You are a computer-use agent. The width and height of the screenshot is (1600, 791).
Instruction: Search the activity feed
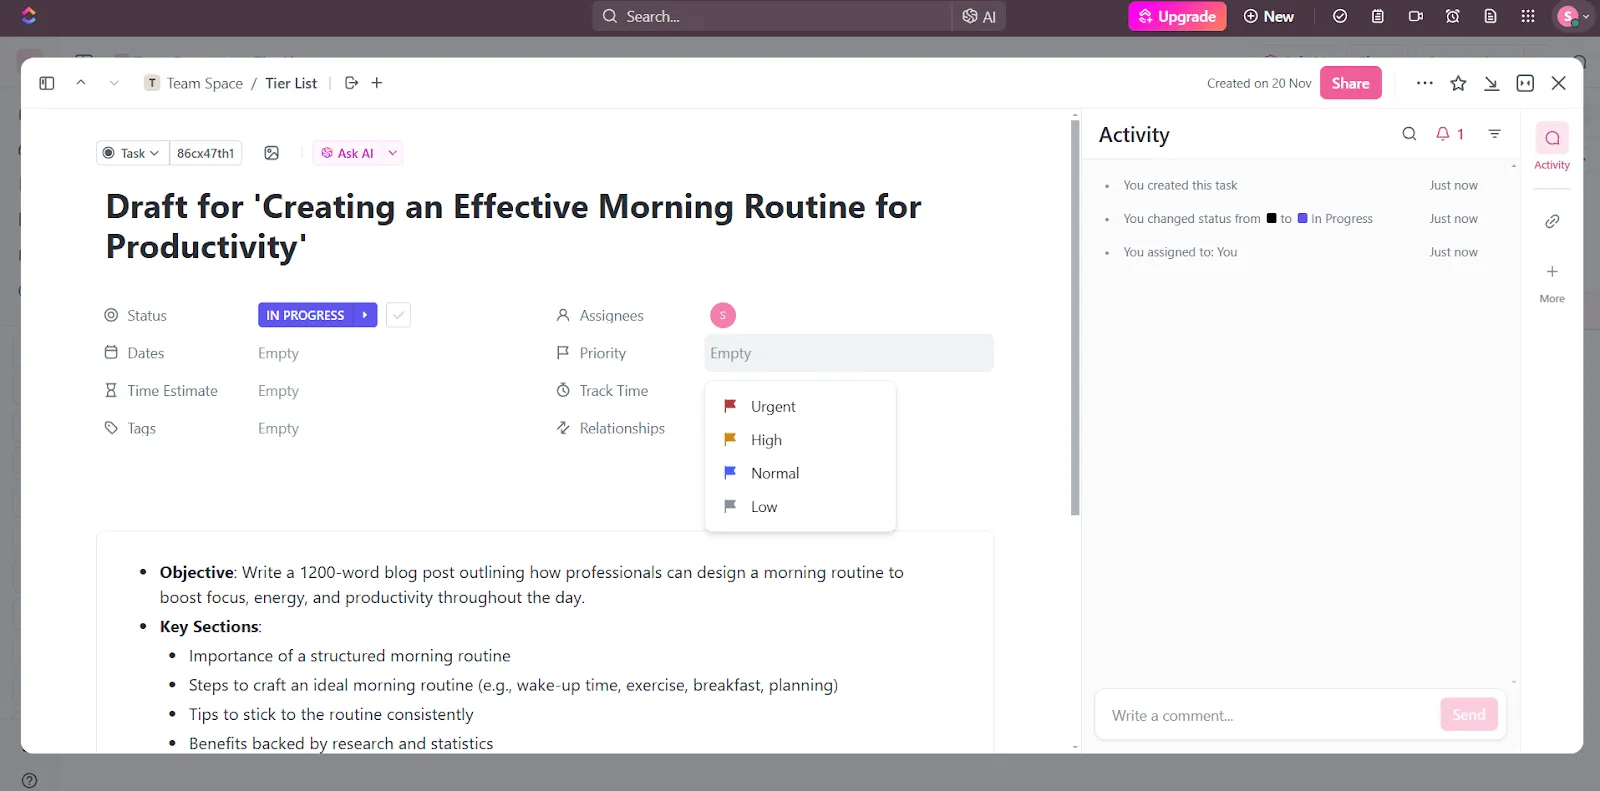(1409, 134)
